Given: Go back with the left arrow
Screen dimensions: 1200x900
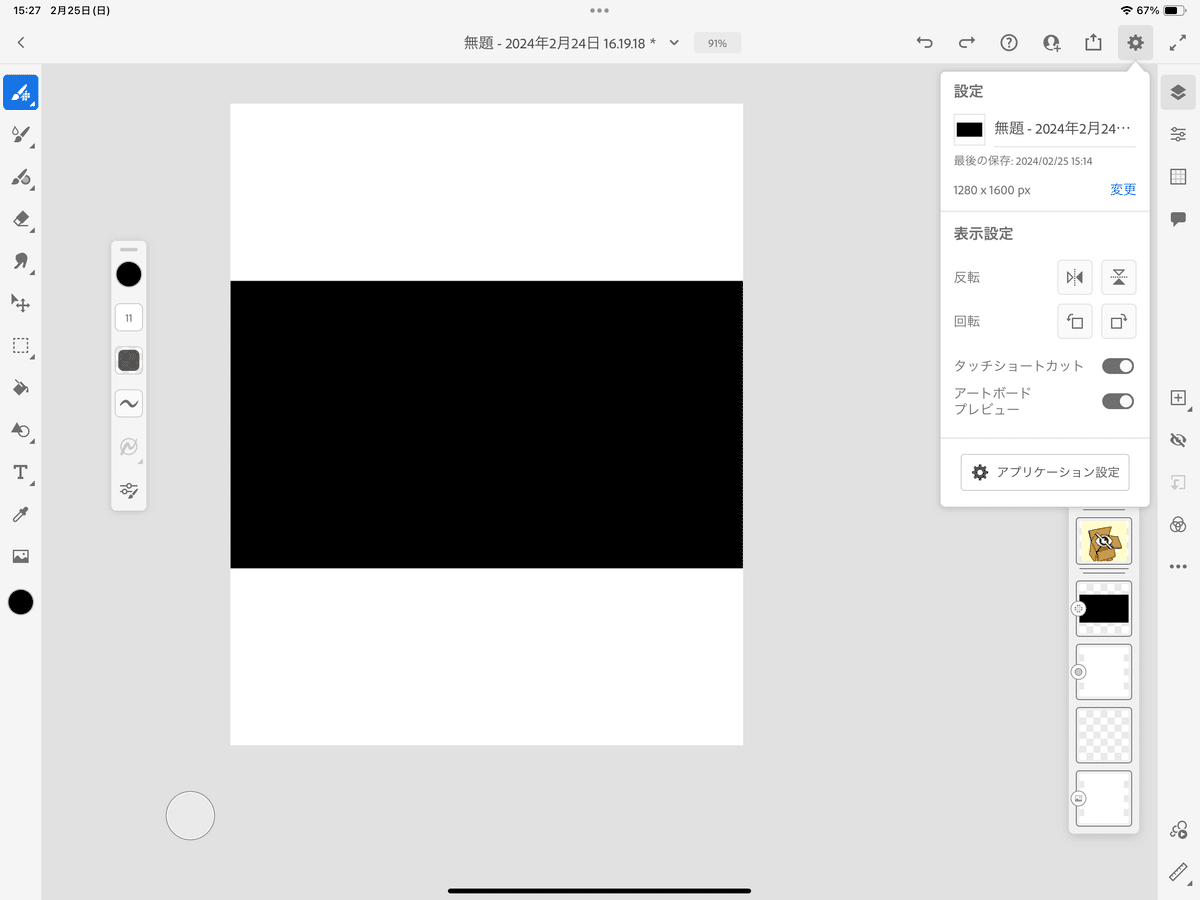Looking at the screenshot, I should (x=21, y=43).
